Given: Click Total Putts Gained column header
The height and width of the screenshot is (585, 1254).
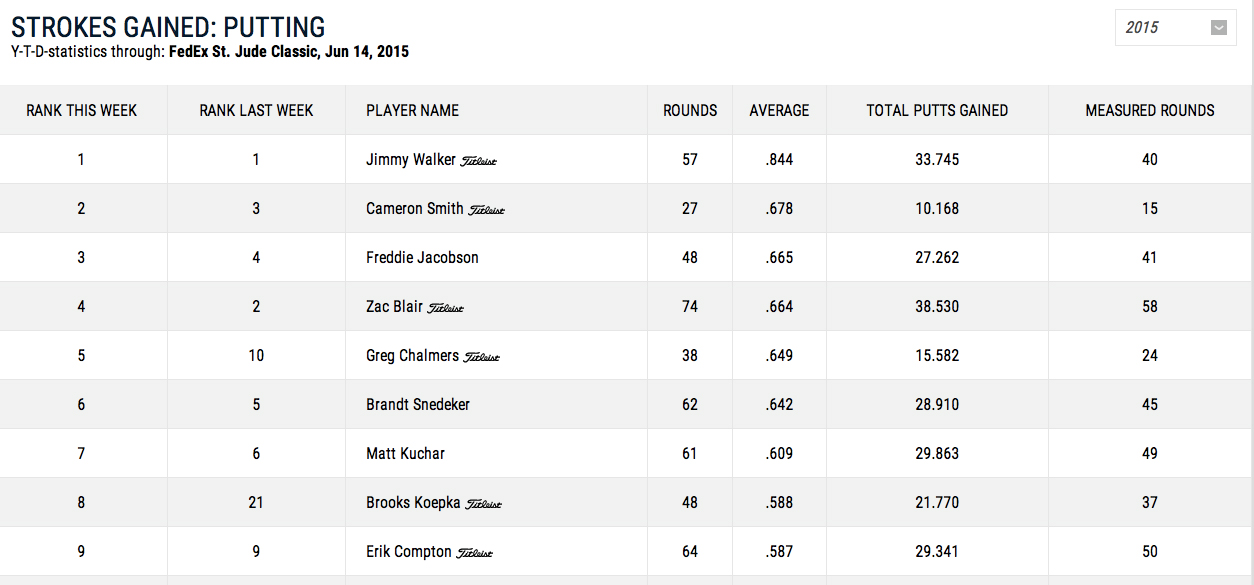Looking at the screenshot, I should 937,111.
